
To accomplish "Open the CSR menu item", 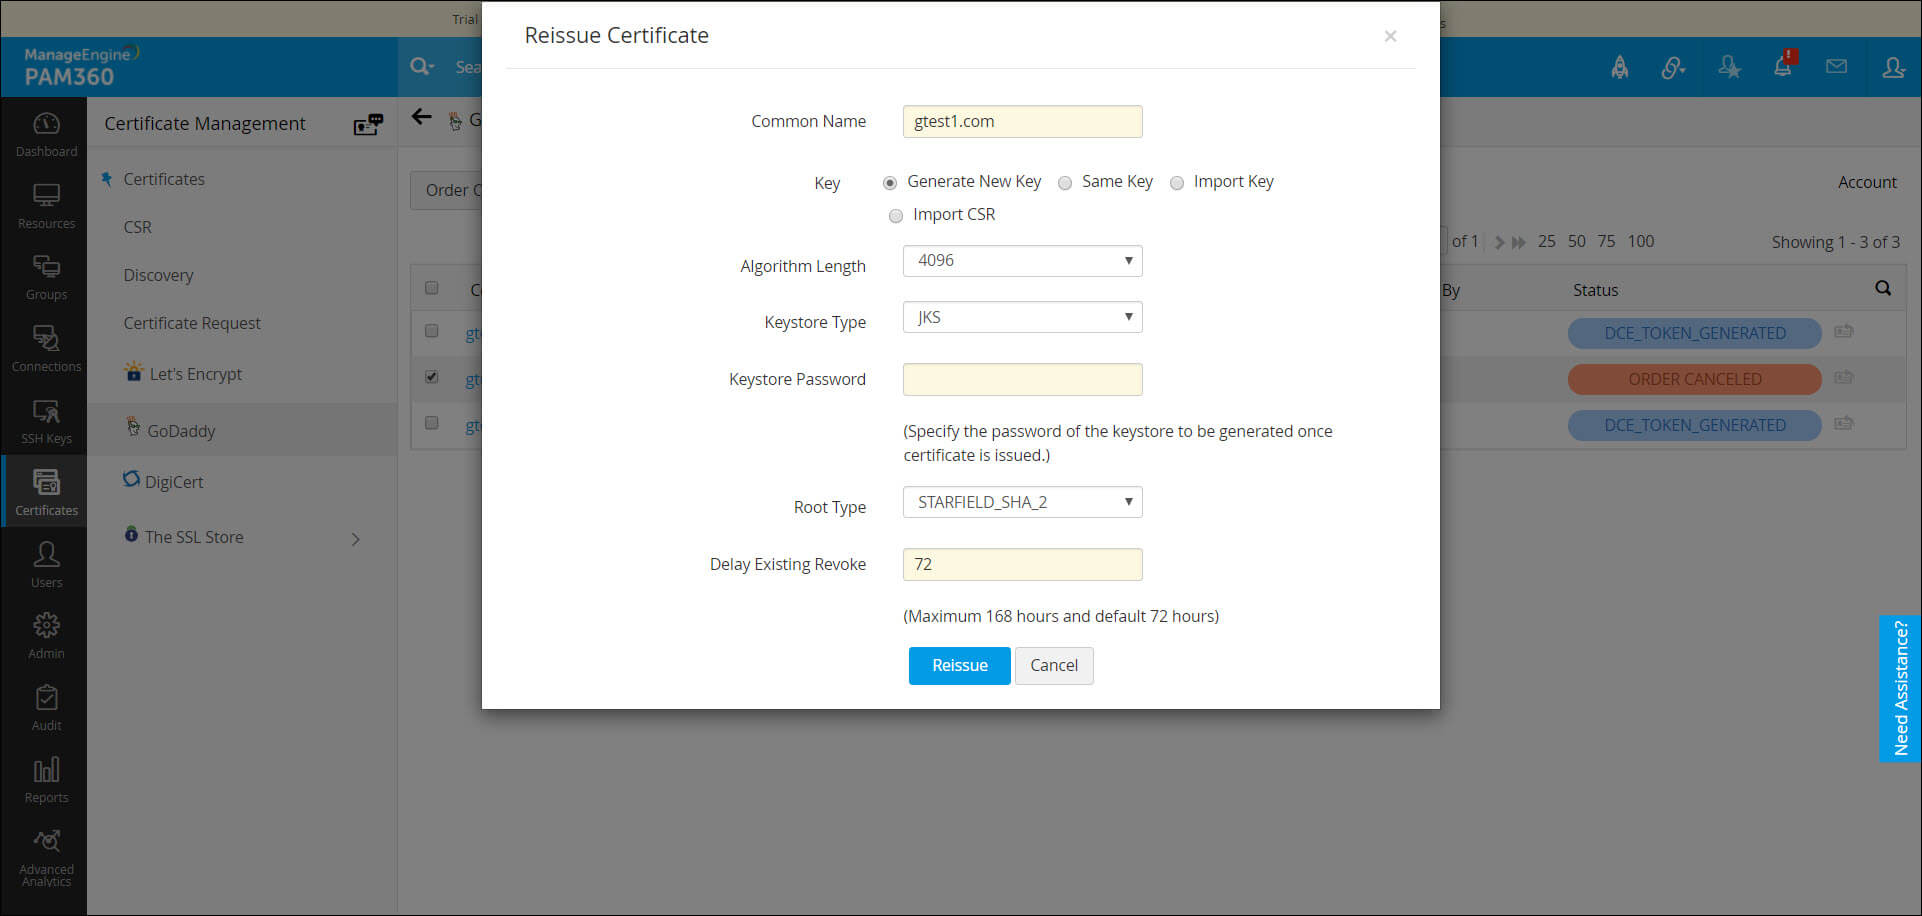I will pyautogui.click(x=138, y=227).
